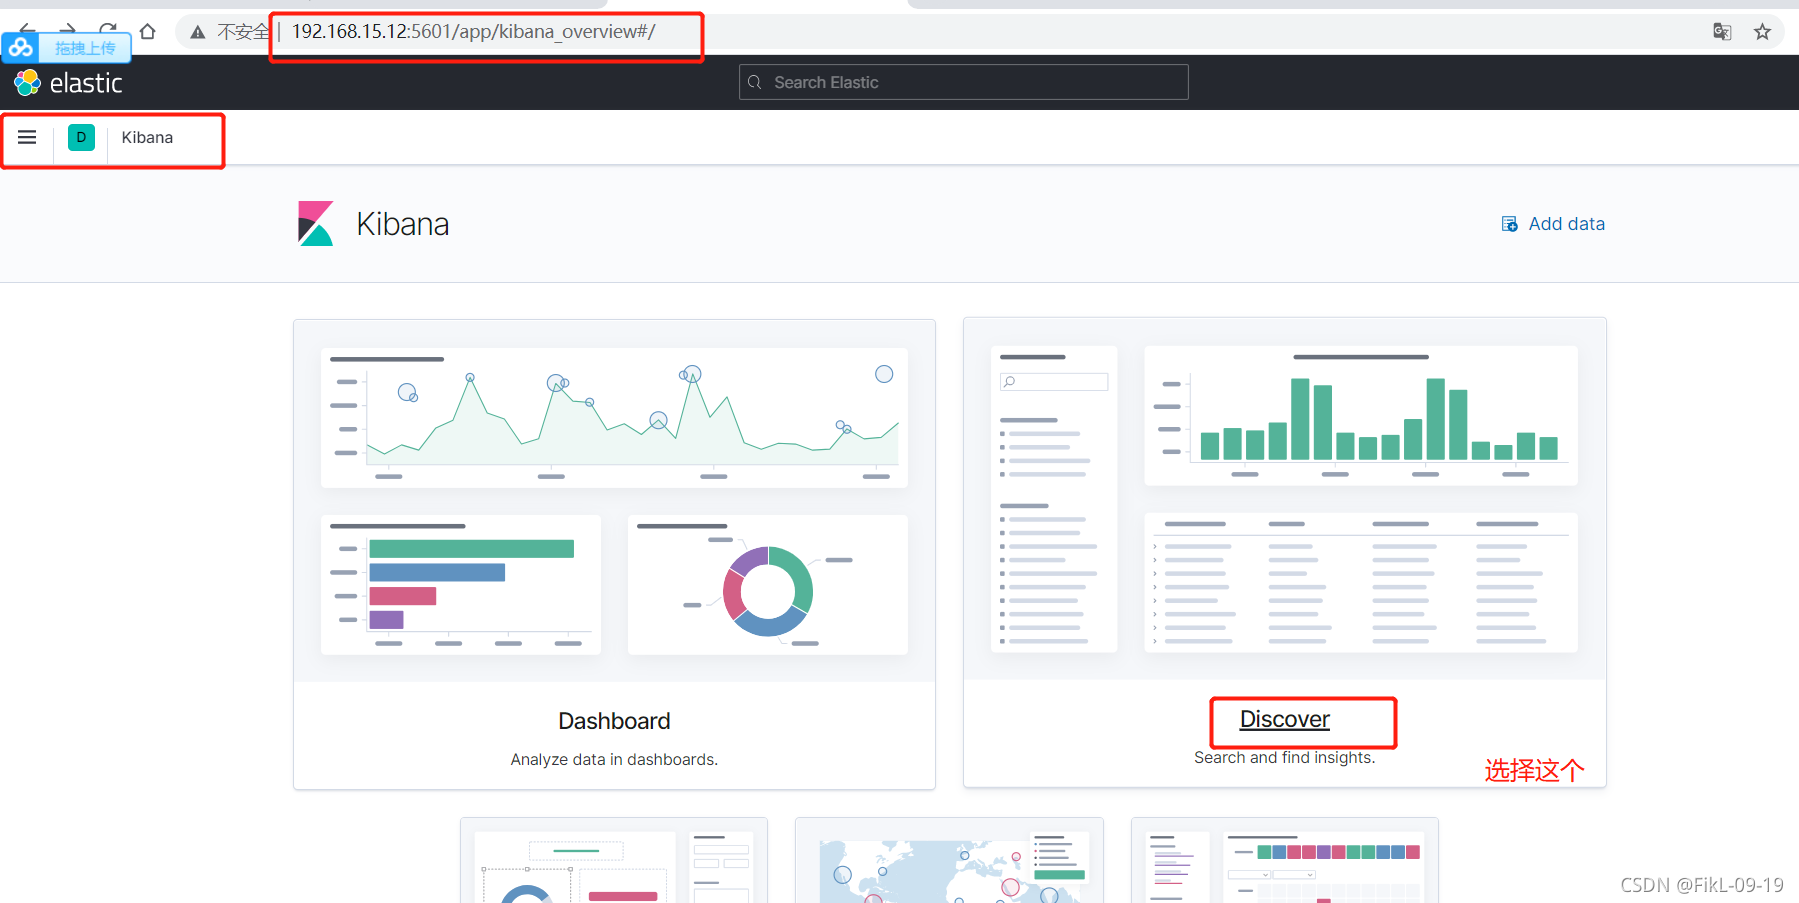Click the browser address URL
Image resolution: width=1799 pixels, height=903 pixels.
473,32
